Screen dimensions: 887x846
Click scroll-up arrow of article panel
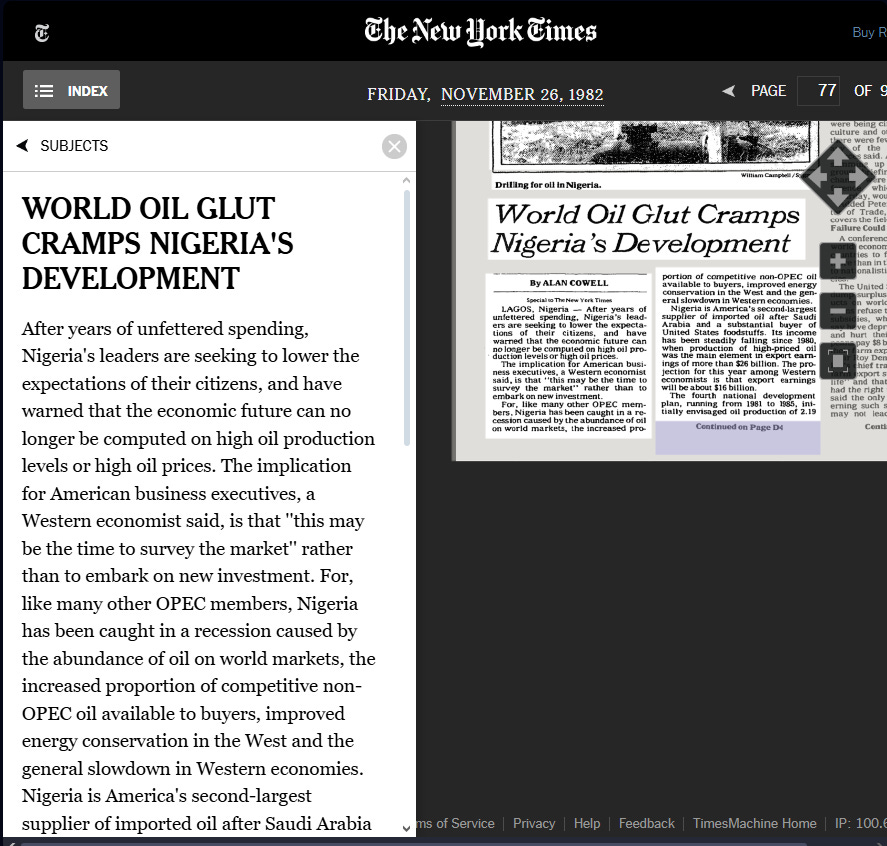click(406, 180)
